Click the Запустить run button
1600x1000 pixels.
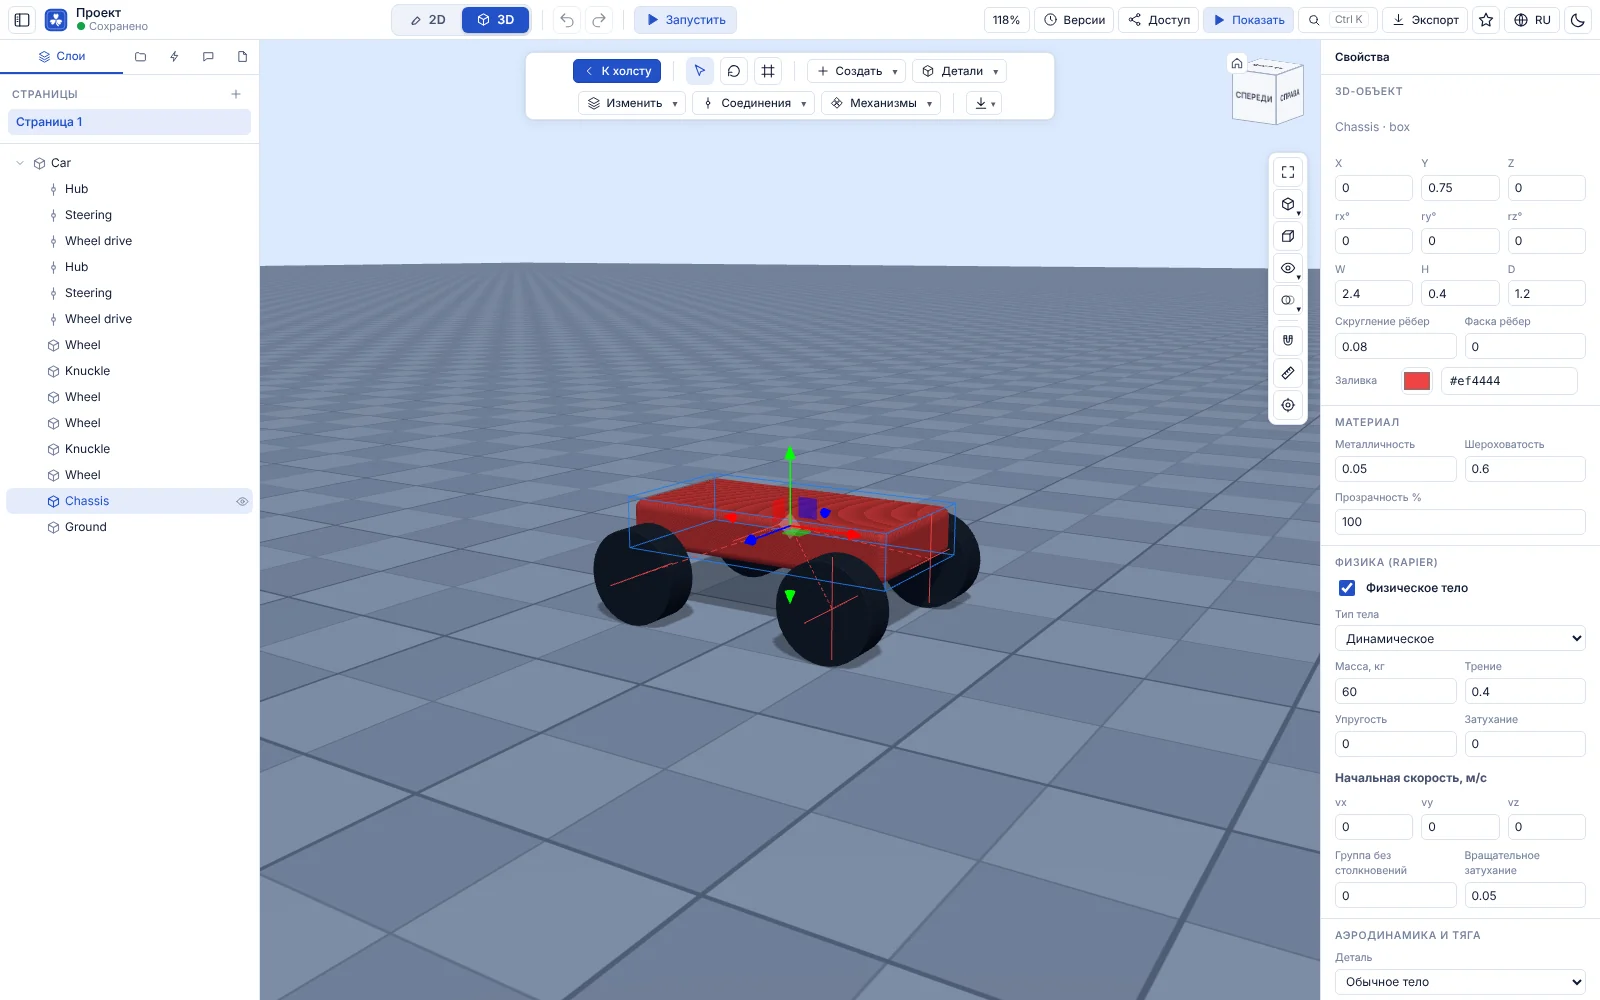click(x=686, y=20)
